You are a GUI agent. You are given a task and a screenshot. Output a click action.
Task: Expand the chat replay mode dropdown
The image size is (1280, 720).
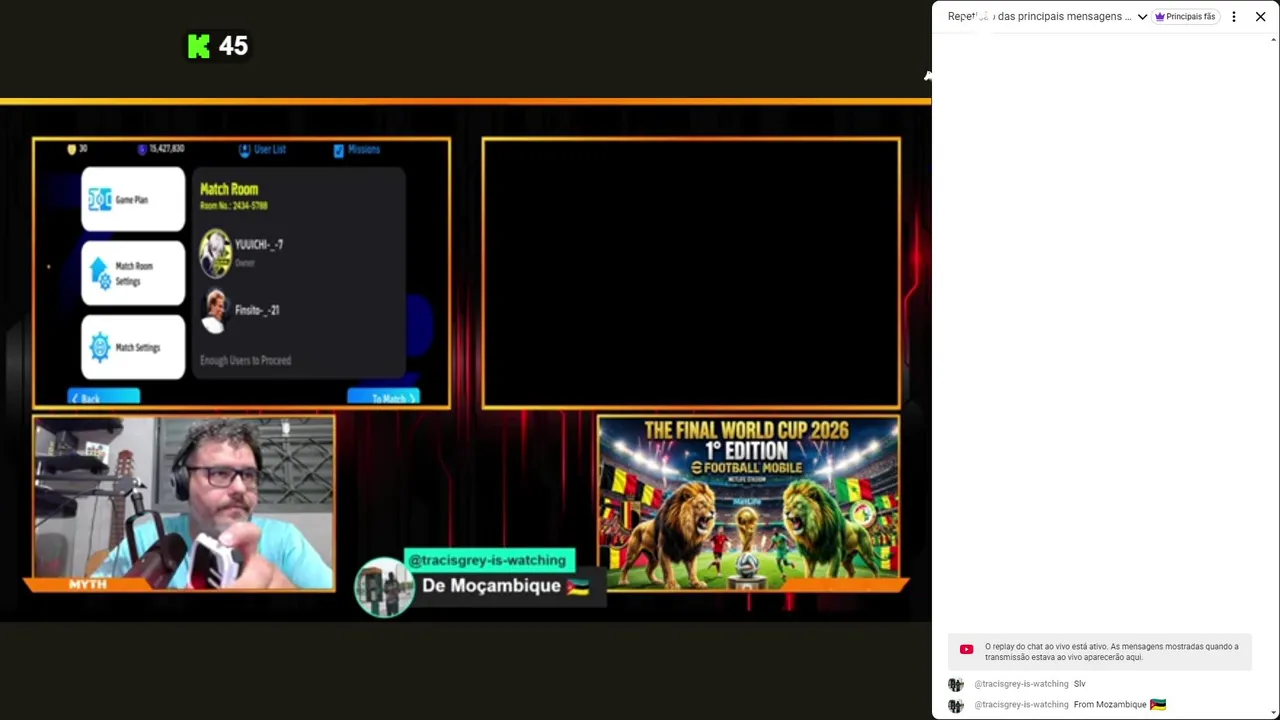point(1142,17)
